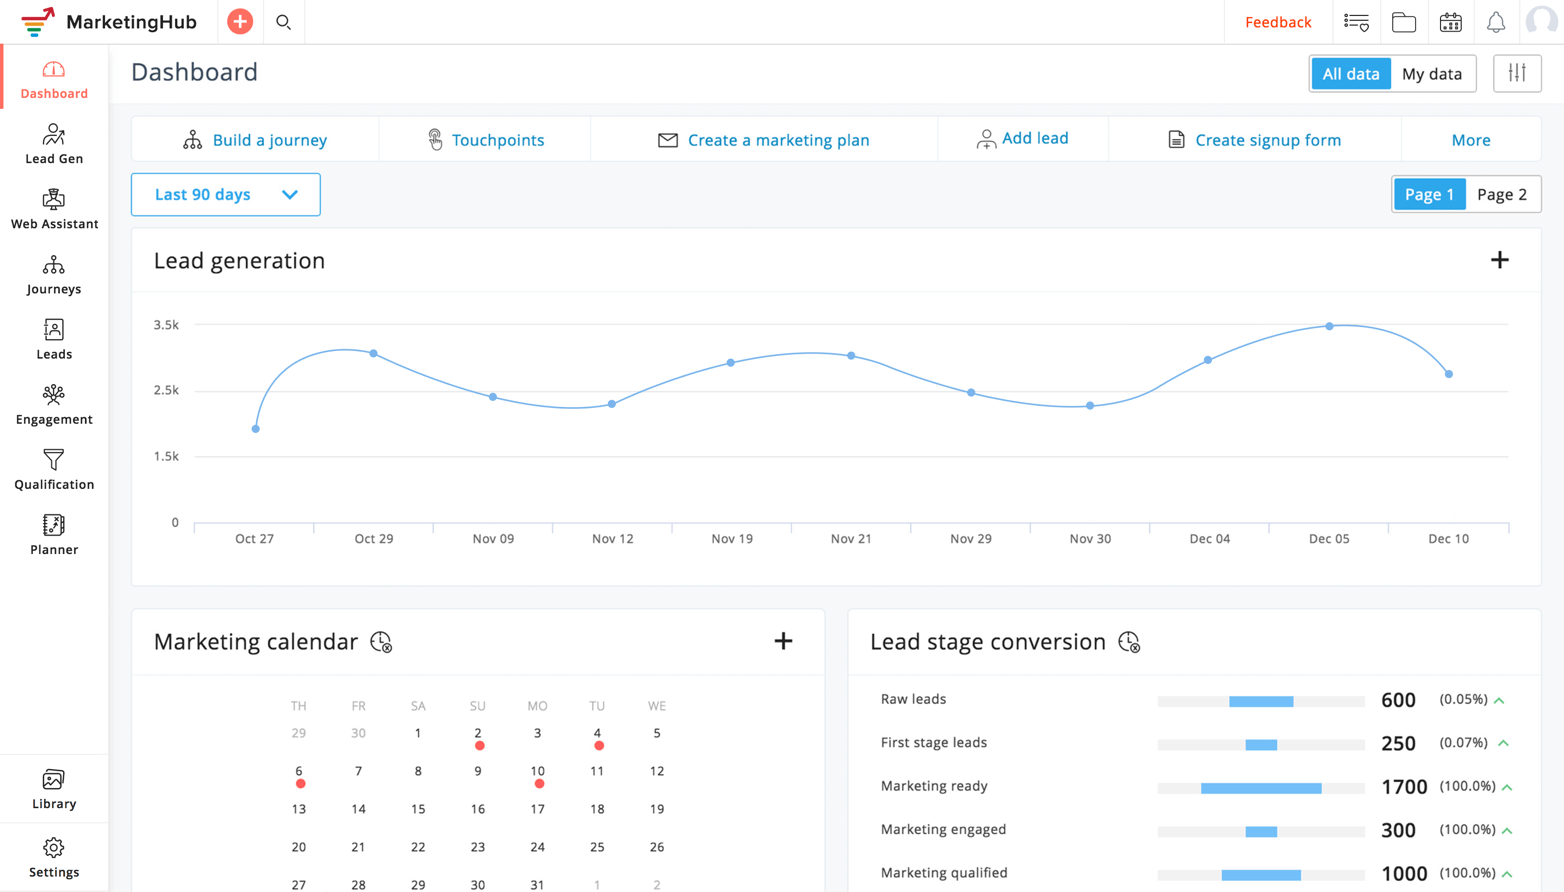Click clock icon next to Lead stage conversion

point(1129,642)
